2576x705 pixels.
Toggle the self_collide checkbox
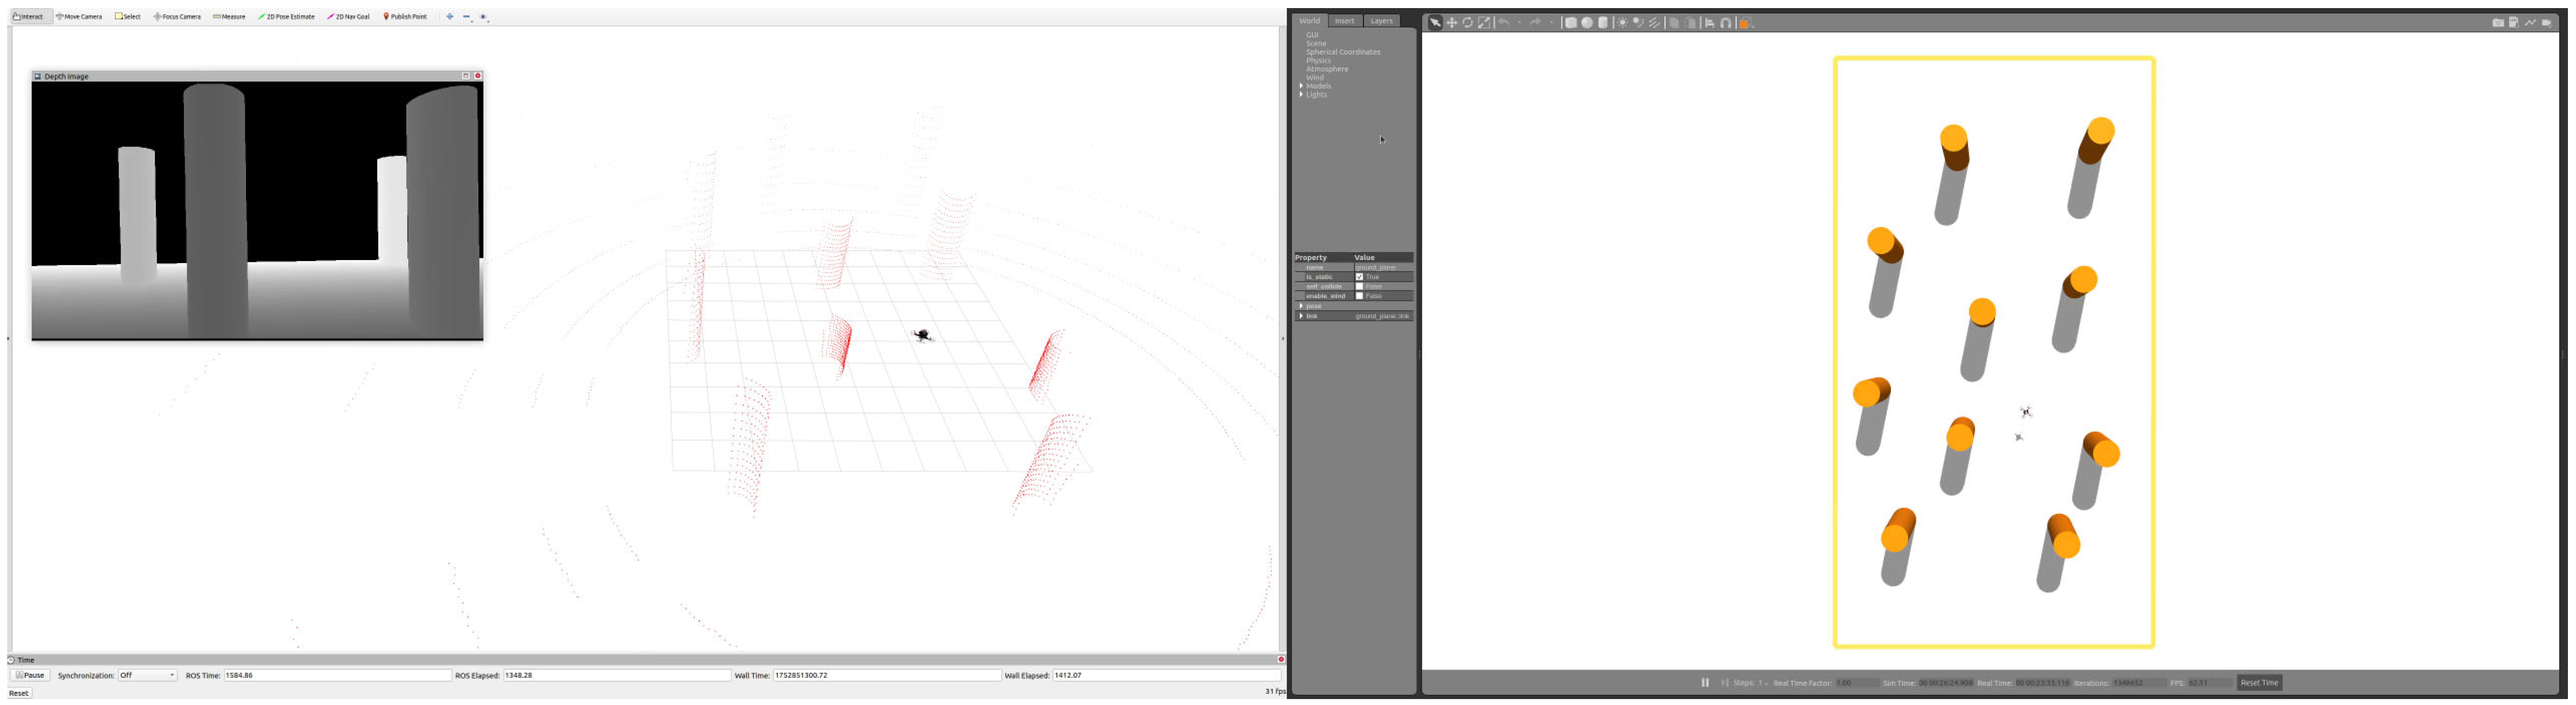tap(1359, 287)
